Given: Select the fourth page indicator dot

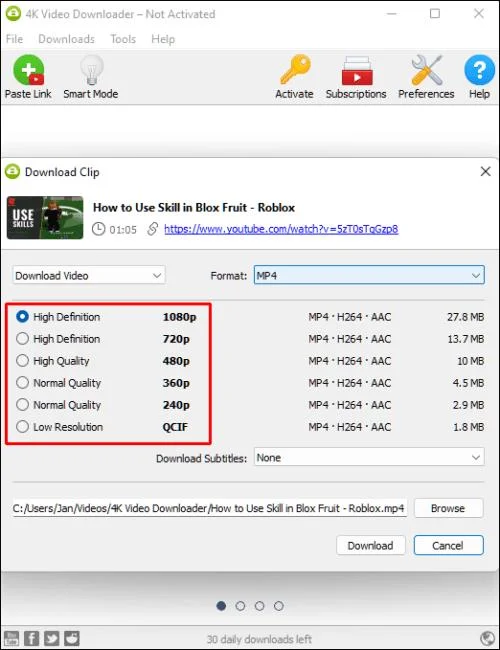Looking at the screenshot, I should [279, 606].
